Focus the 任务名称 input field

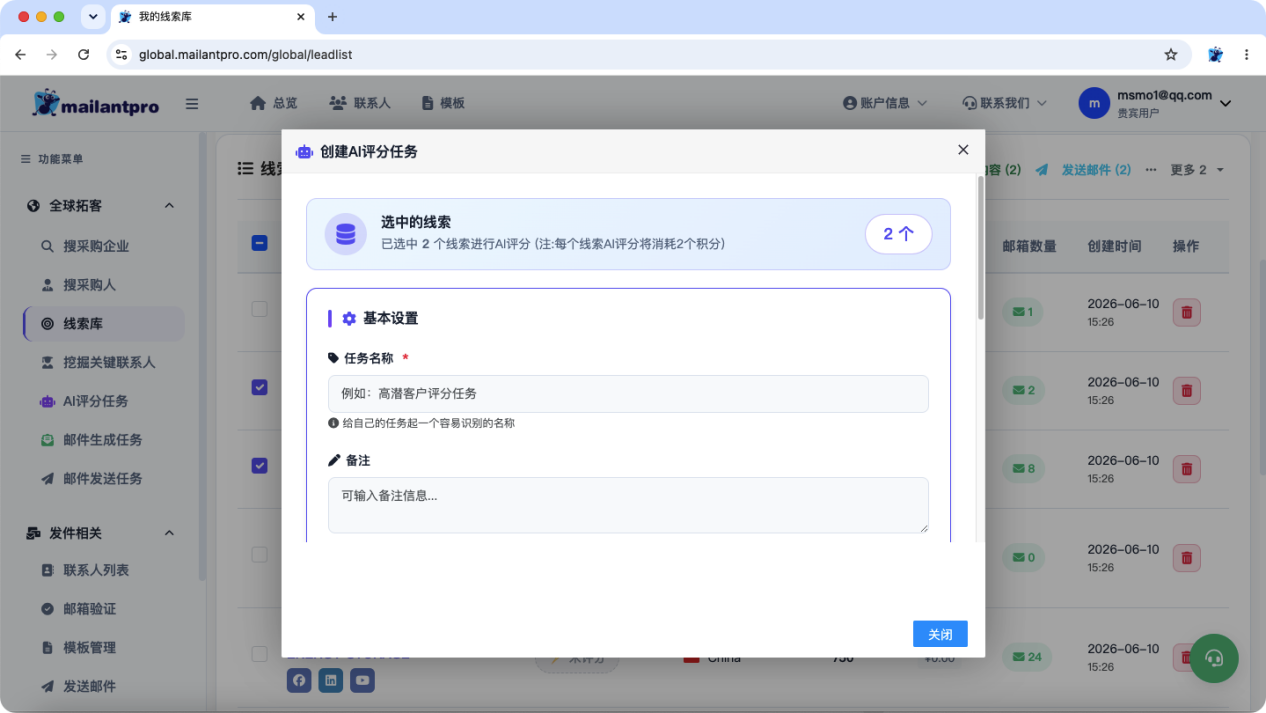click(628, 394)
